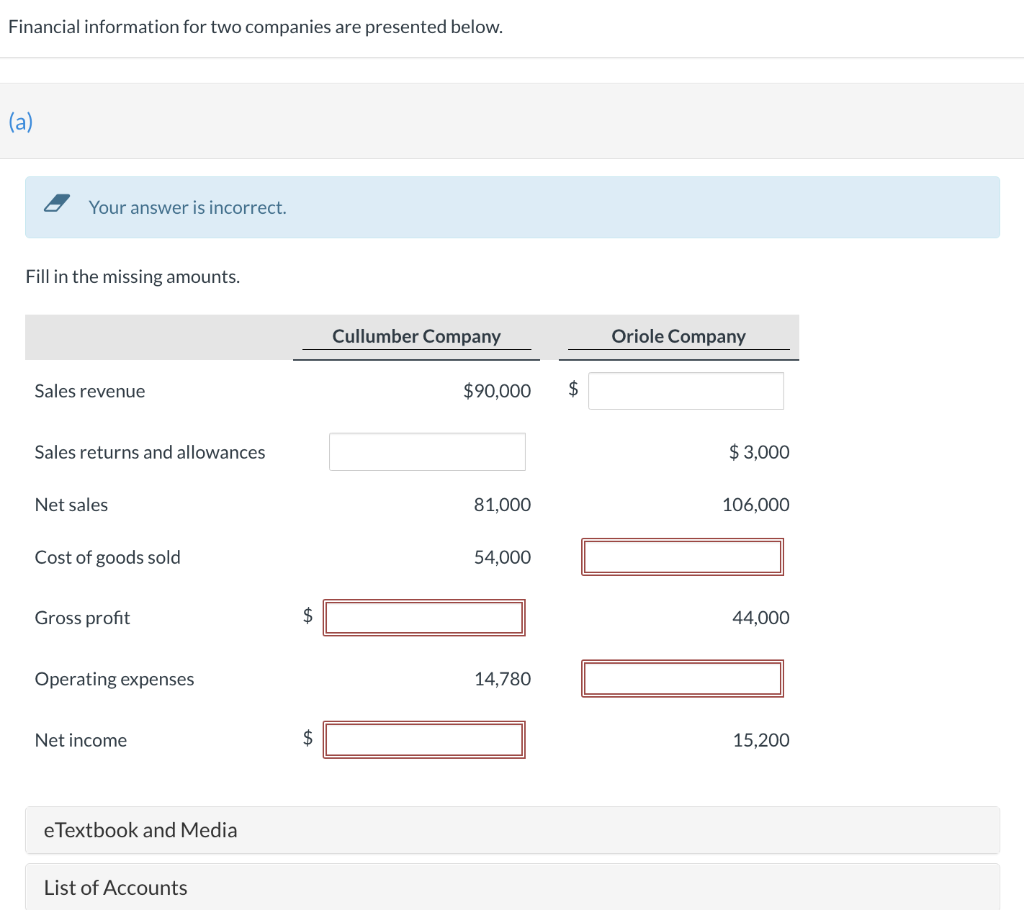
Task: Click Cullumber sales returns and allowances field
Action: [x=427, y=452]
